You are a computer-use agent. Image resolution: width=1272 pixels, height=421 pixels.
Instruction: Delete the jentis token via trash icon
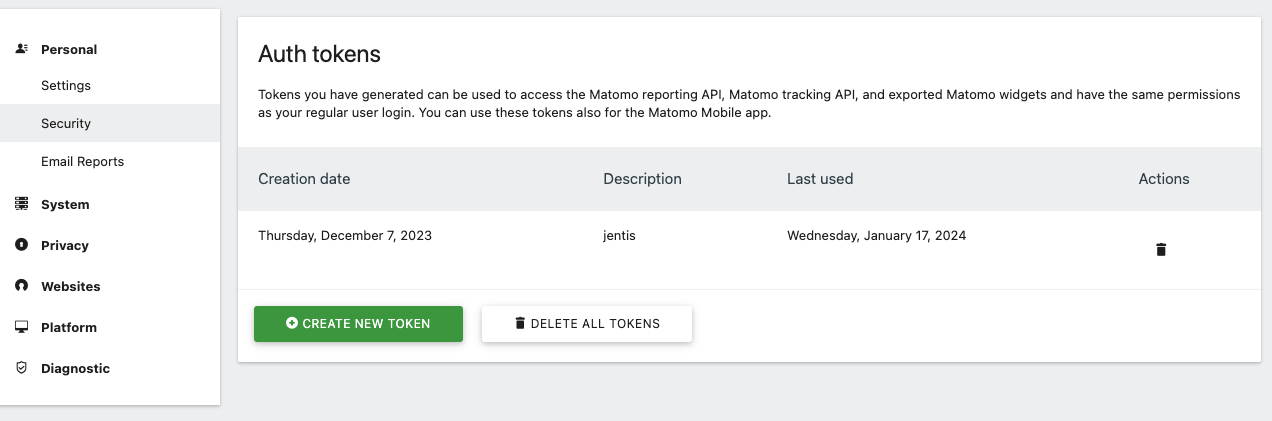coord(1161,249)
